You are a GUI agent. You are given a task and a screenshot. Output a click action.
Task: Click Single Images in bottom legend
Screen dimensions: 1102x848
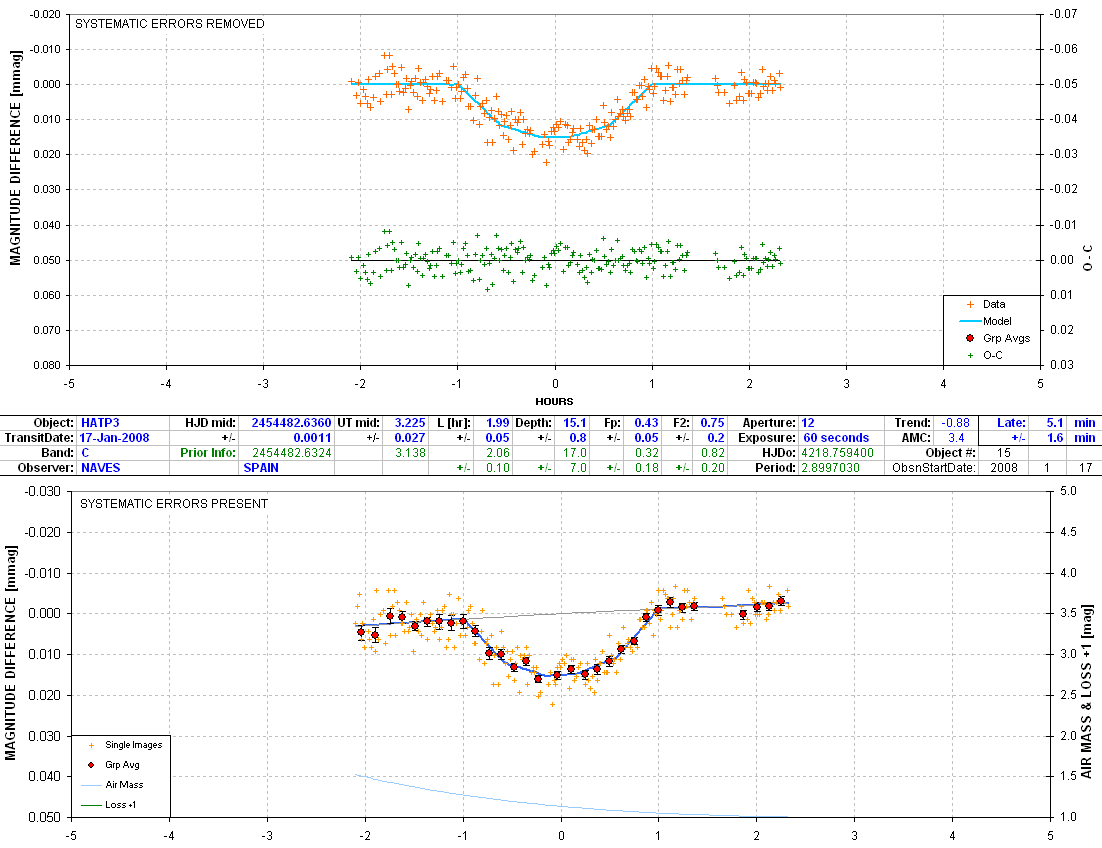[134, 745]
